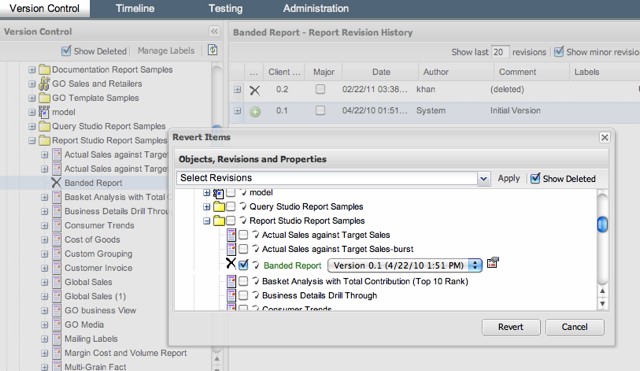Switch to the Version Control tab

(44, 9)
